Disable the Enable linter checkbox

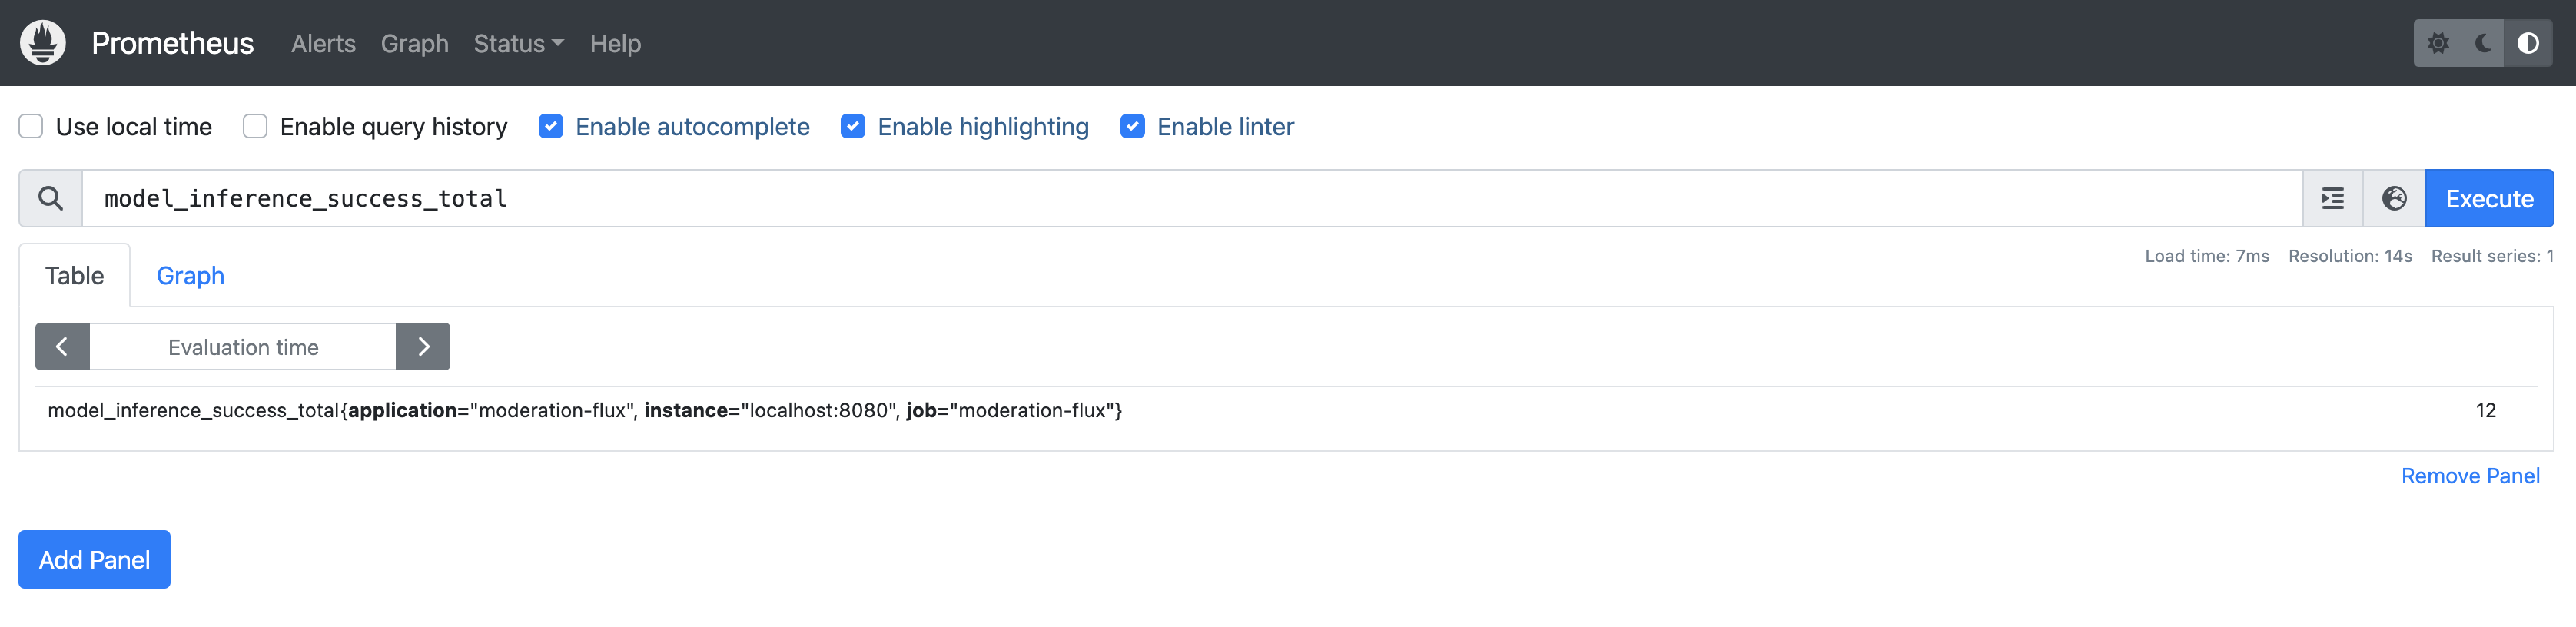click(x=1132, y=126)
